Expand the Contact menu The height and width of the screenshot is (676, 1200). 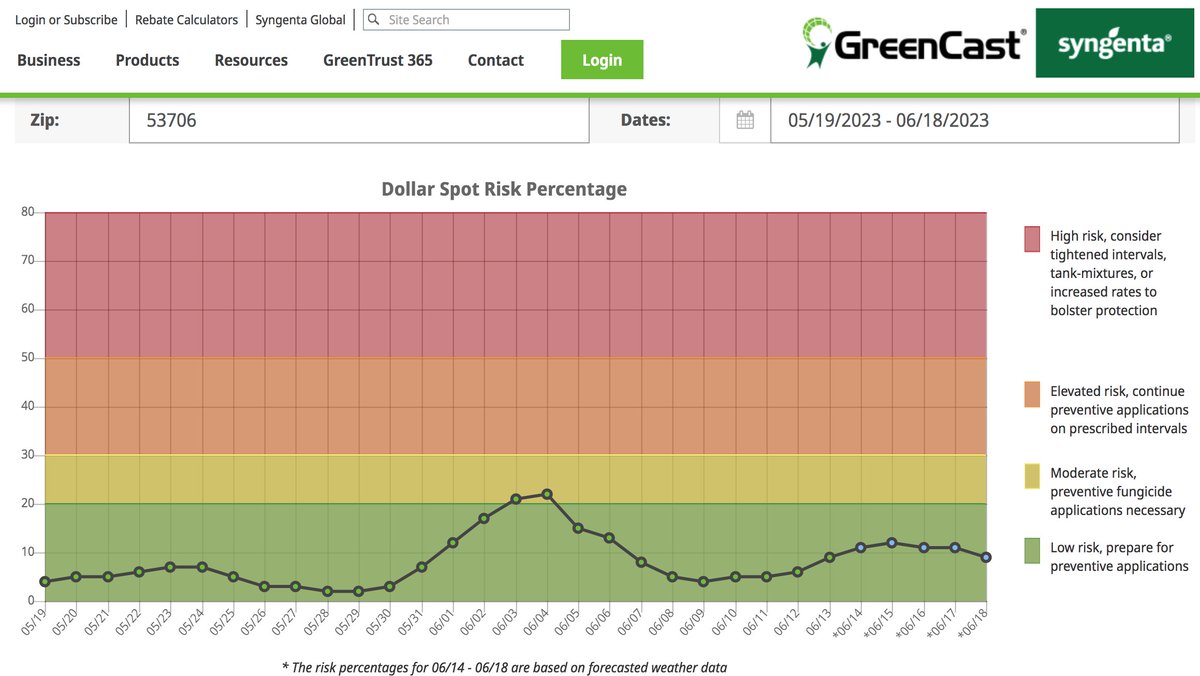pyautogui.click(x=495, y=60)
